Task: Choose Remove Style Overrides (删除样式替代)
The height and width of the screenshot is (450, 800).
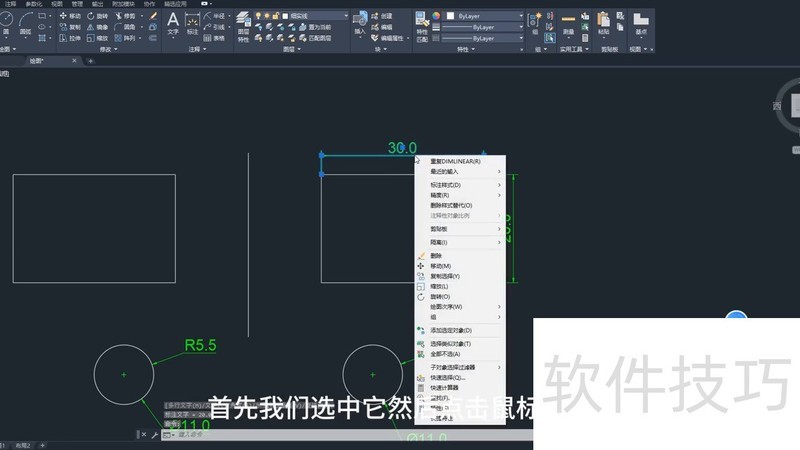Action: 460,205
